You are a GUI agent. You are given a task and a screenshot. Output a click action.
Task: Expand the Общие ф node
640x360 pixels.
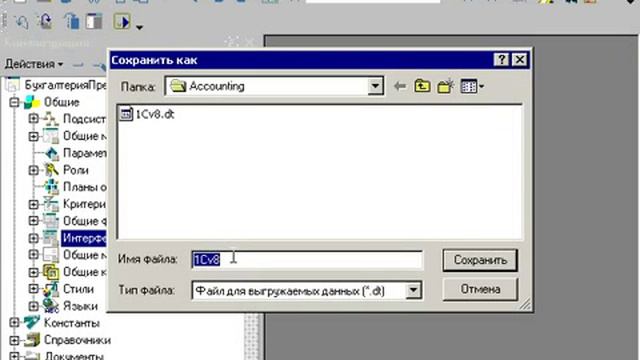coord(33,221)
